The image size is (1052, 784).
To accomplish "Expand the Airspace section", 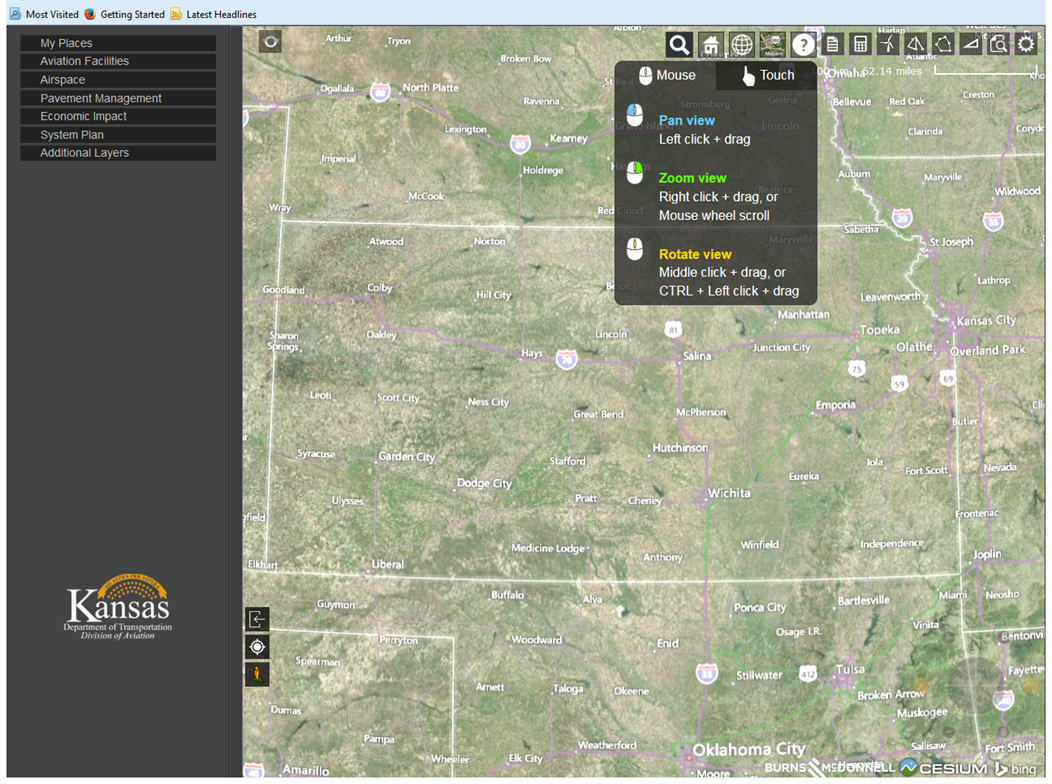I will click(117, 80).
